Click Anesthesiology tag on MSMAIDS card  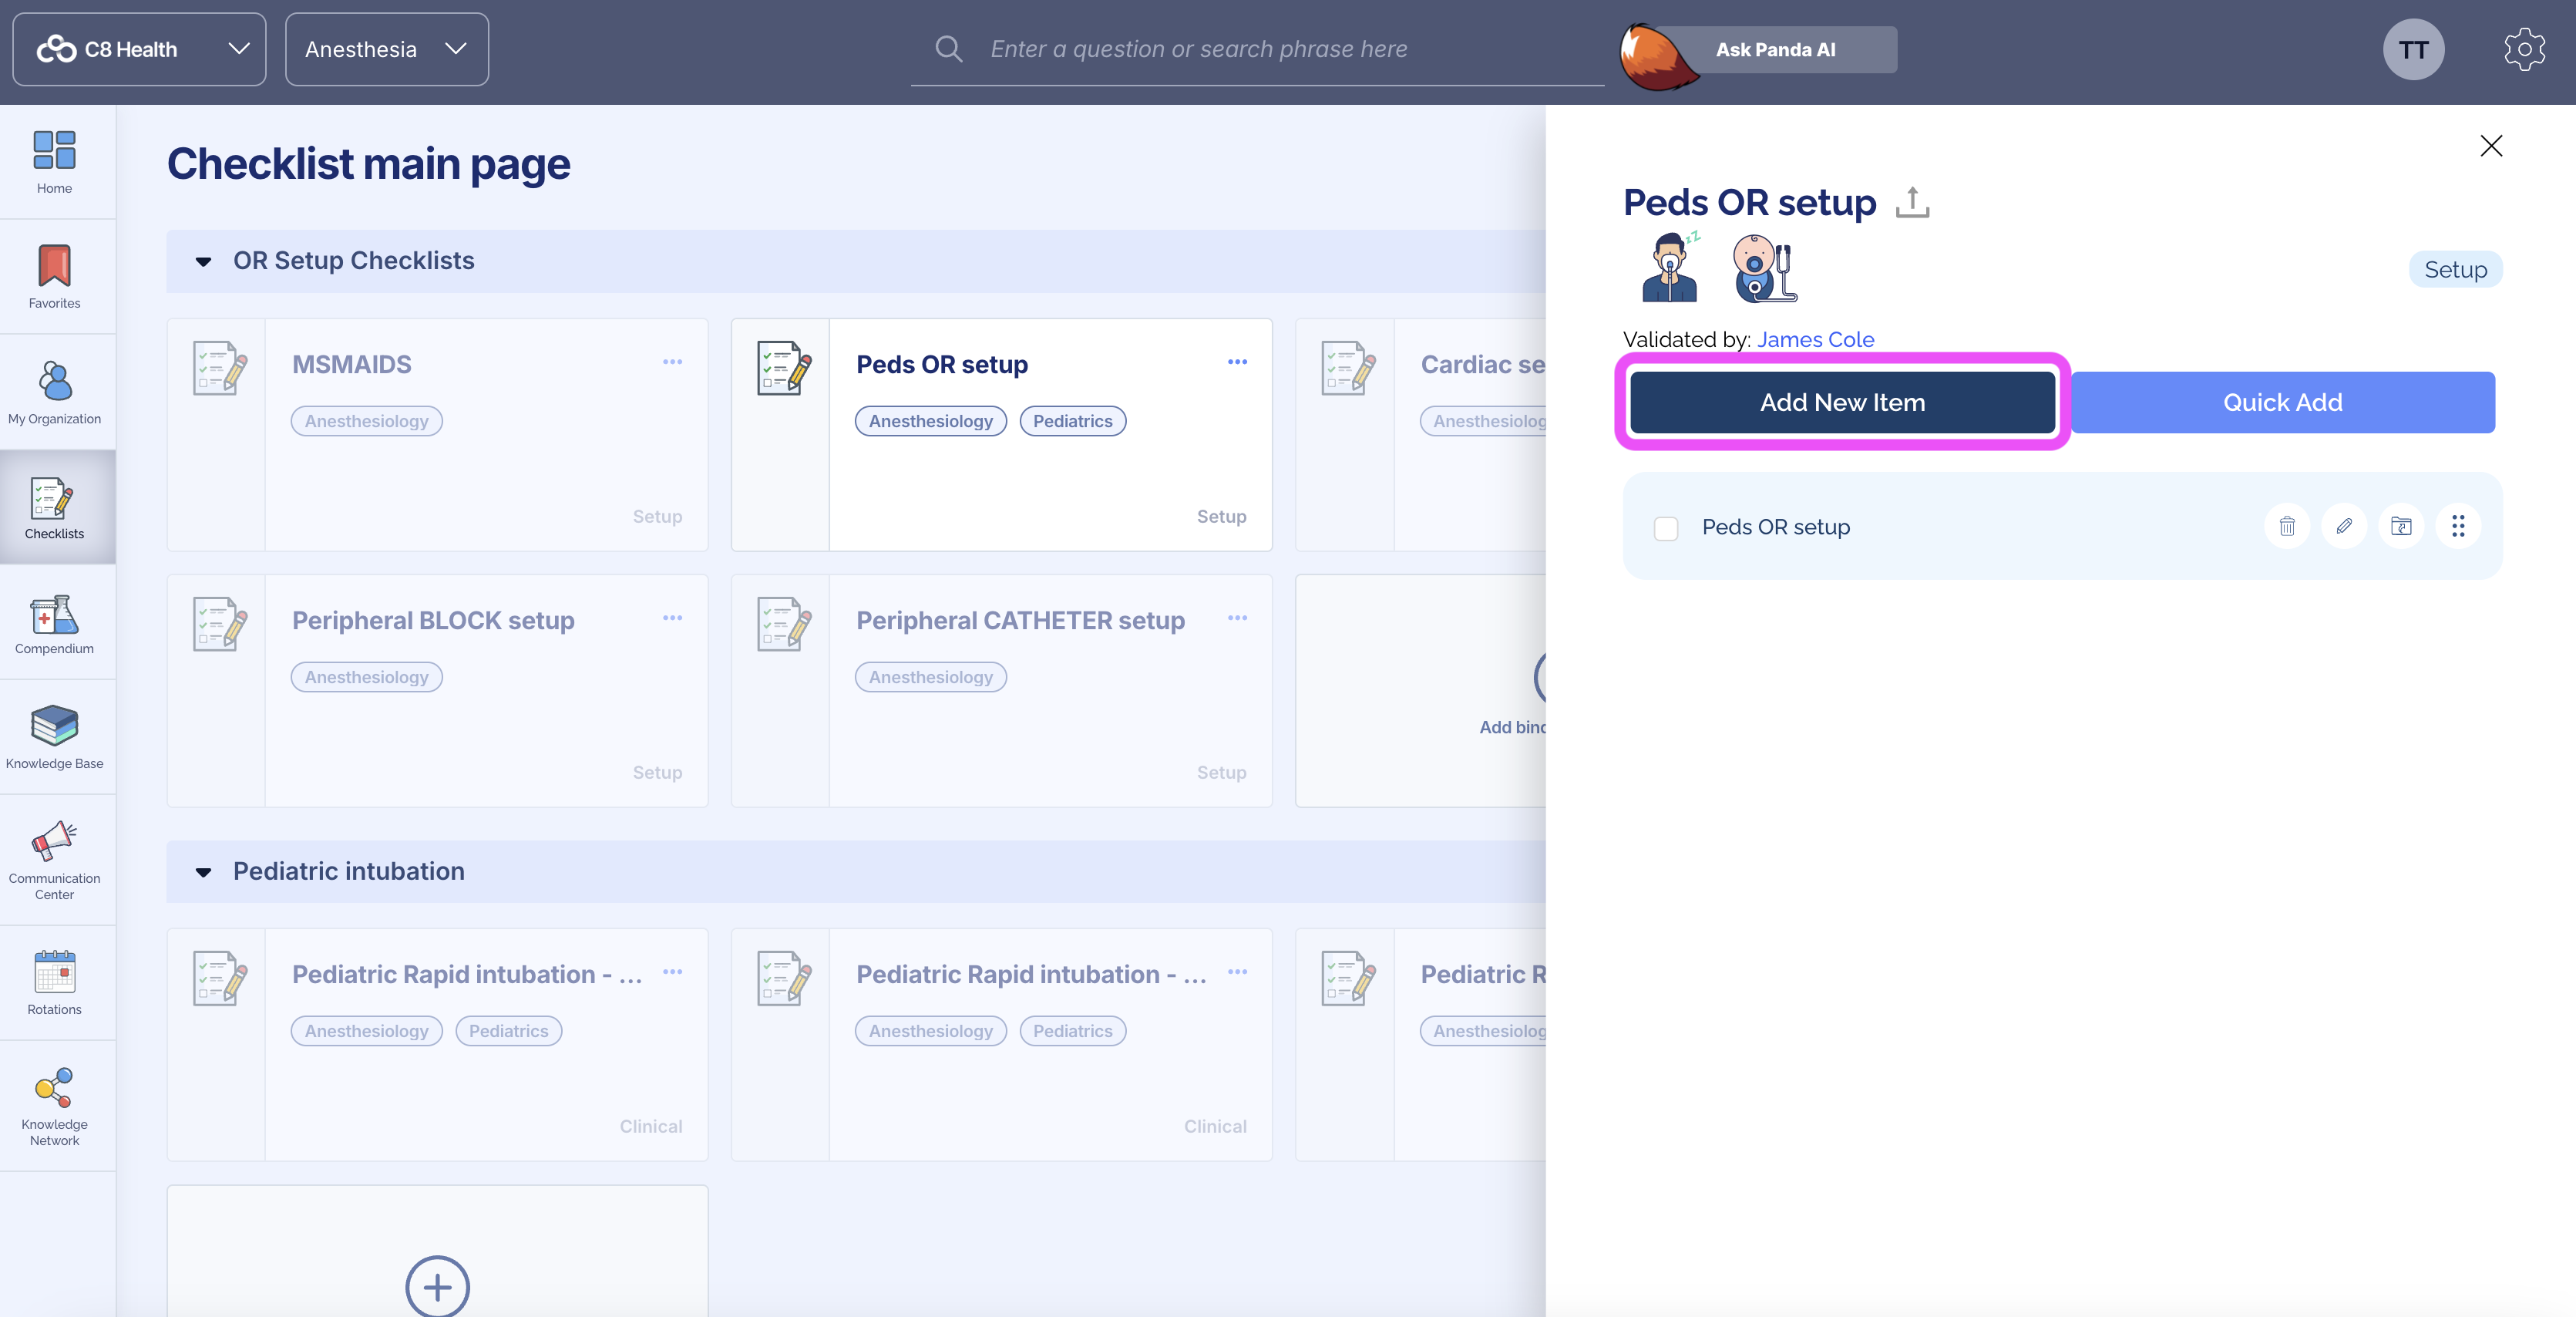pos(366,421)
